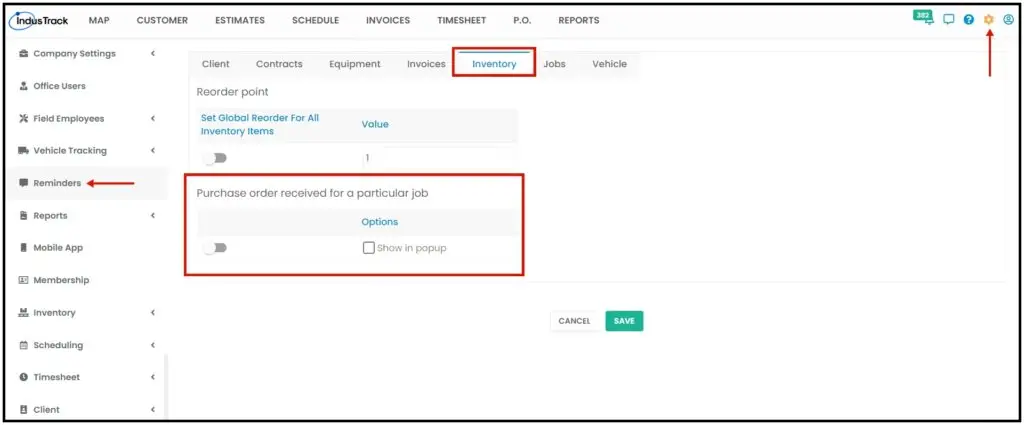Expand sidebar Client chevron
The image size is (1024, 425).
(153, 409)
